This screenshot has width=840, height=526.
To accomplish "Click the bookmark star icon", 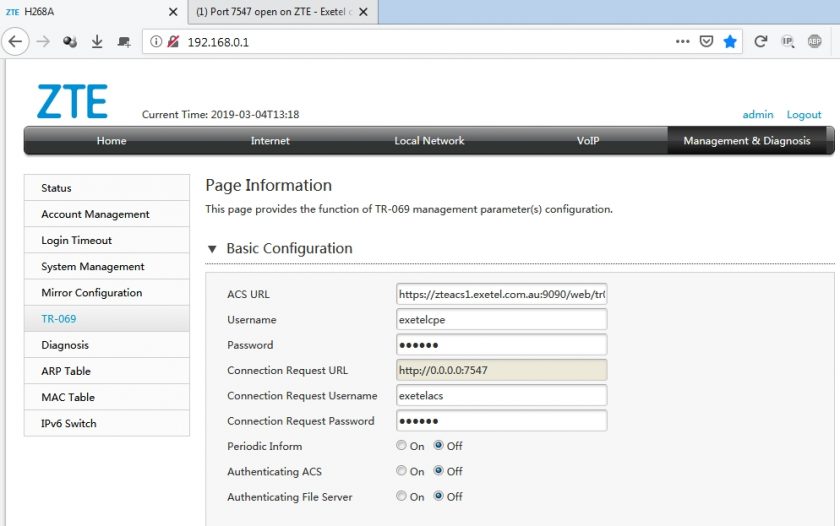I will (x=730, y=42).
